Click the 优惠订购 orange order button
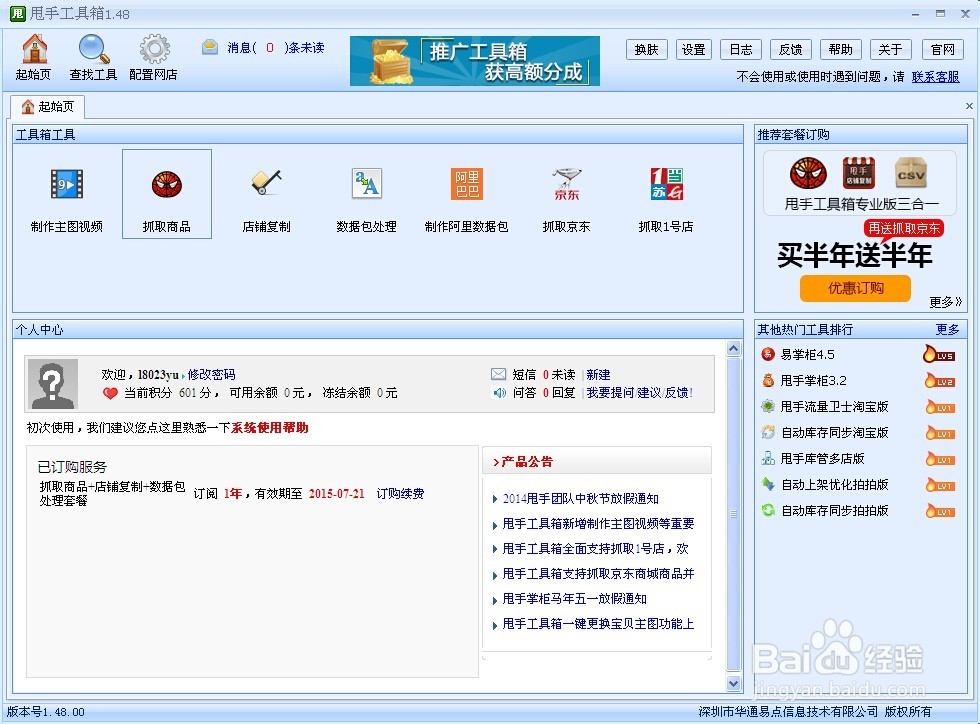Screen dimensions: 980x724 pyautogui.click(x=855, y=288)
